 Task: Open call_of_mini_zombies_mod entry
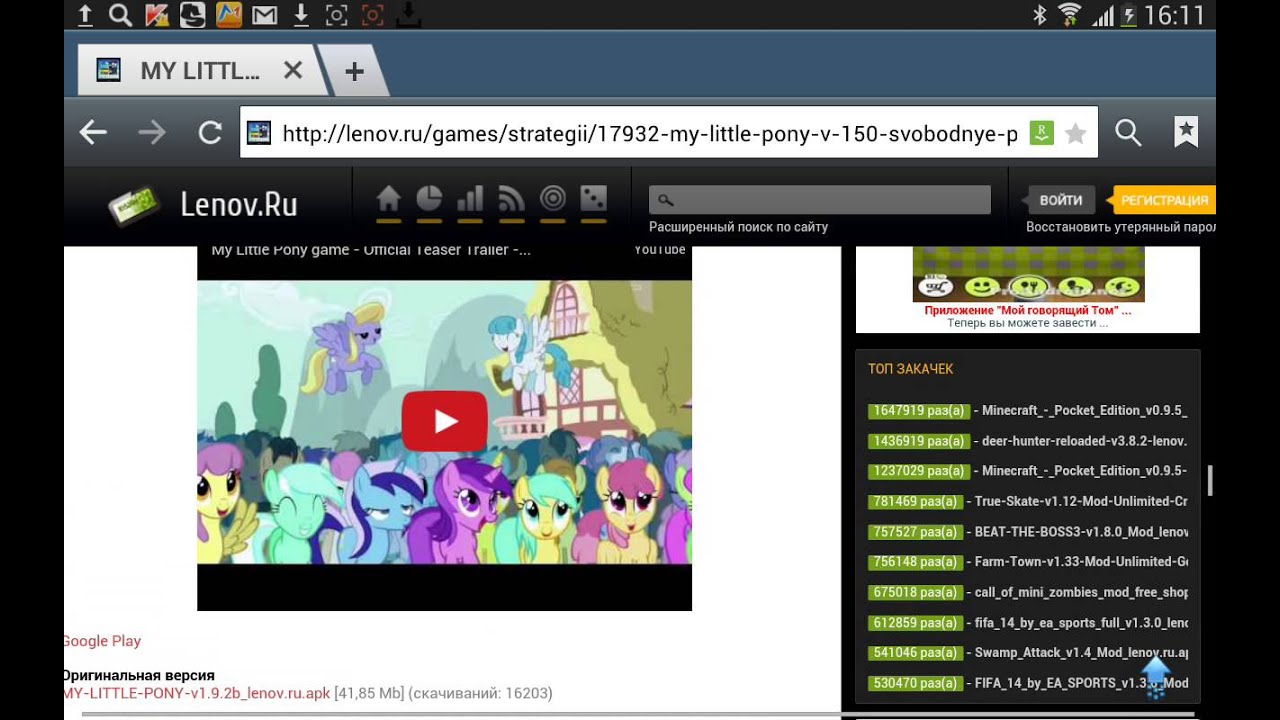click(1028, 593)
